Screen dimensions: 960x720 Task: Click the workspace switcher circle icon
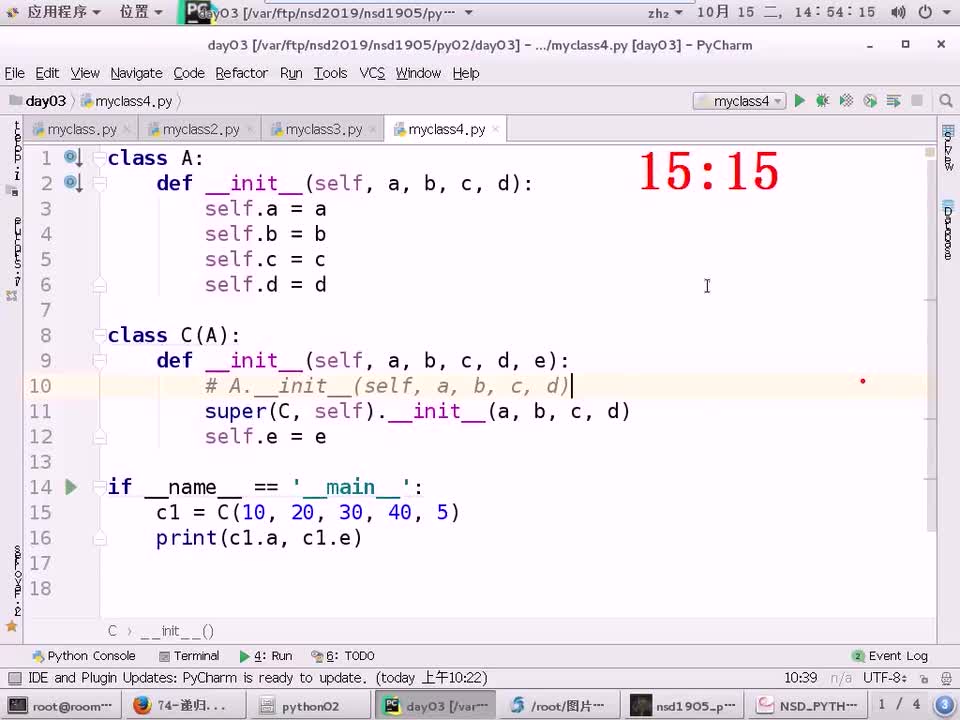click(x=943, y=705)
